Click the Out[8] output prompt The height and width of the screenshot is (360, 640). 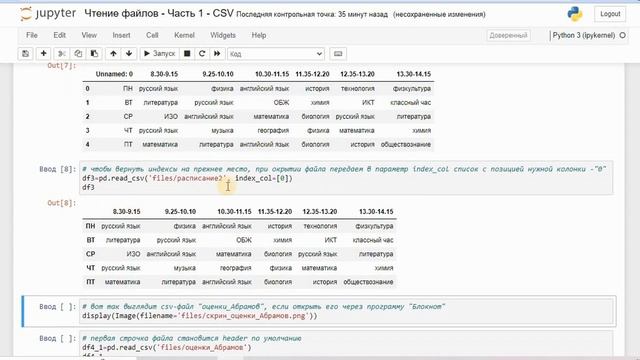[62, 203]
